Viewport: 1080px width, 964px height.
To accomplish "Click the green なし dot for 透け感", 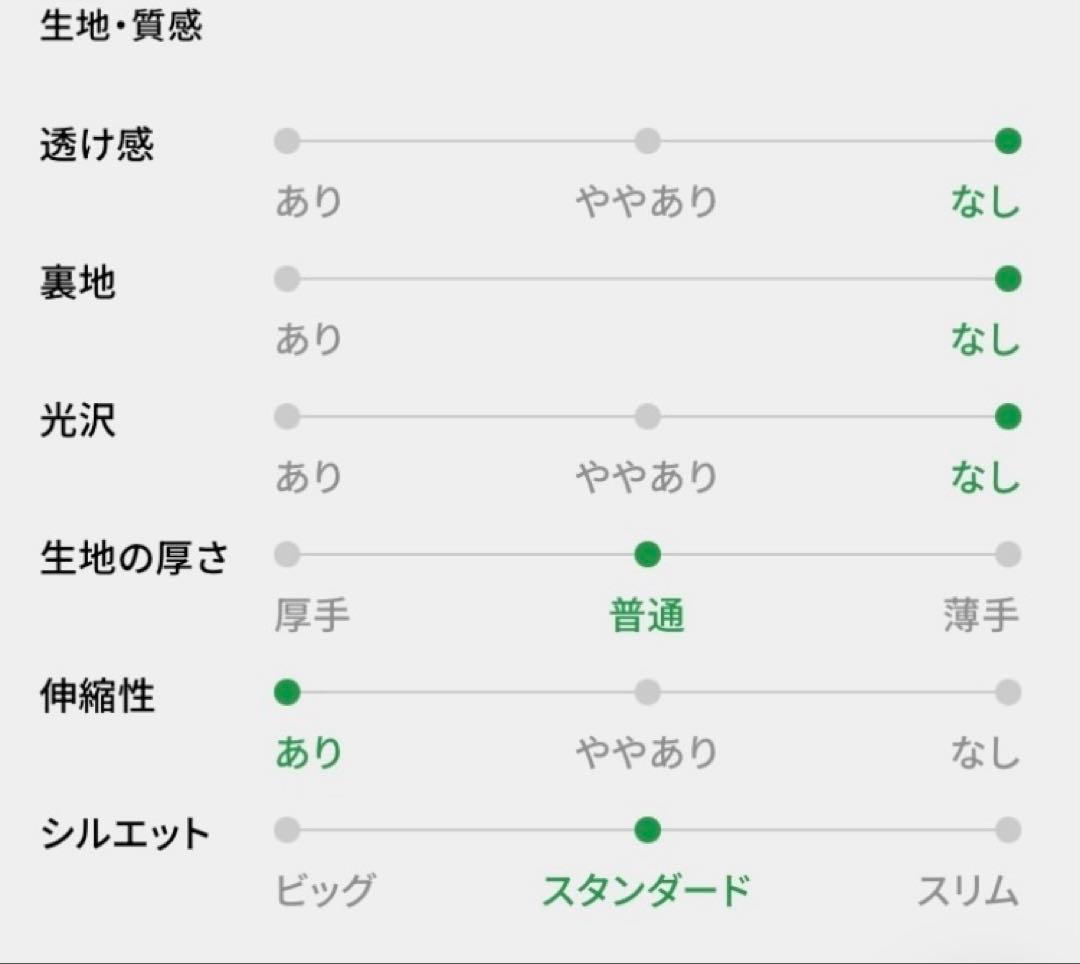I will click(x=1008, y=141).
